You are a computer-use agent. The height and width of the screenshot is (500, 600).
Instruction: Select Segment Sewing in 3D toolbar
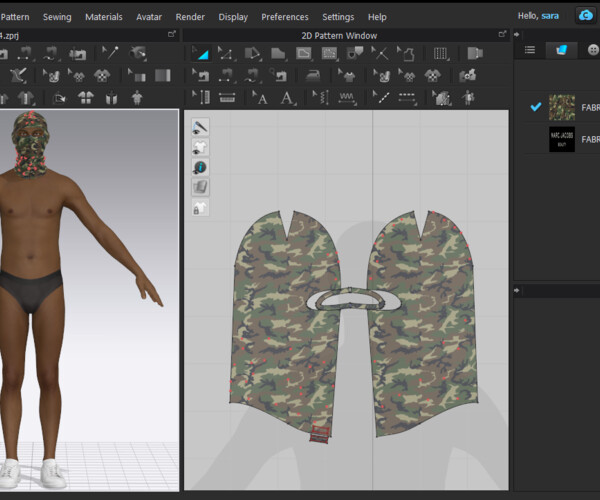tap(25, 53)
